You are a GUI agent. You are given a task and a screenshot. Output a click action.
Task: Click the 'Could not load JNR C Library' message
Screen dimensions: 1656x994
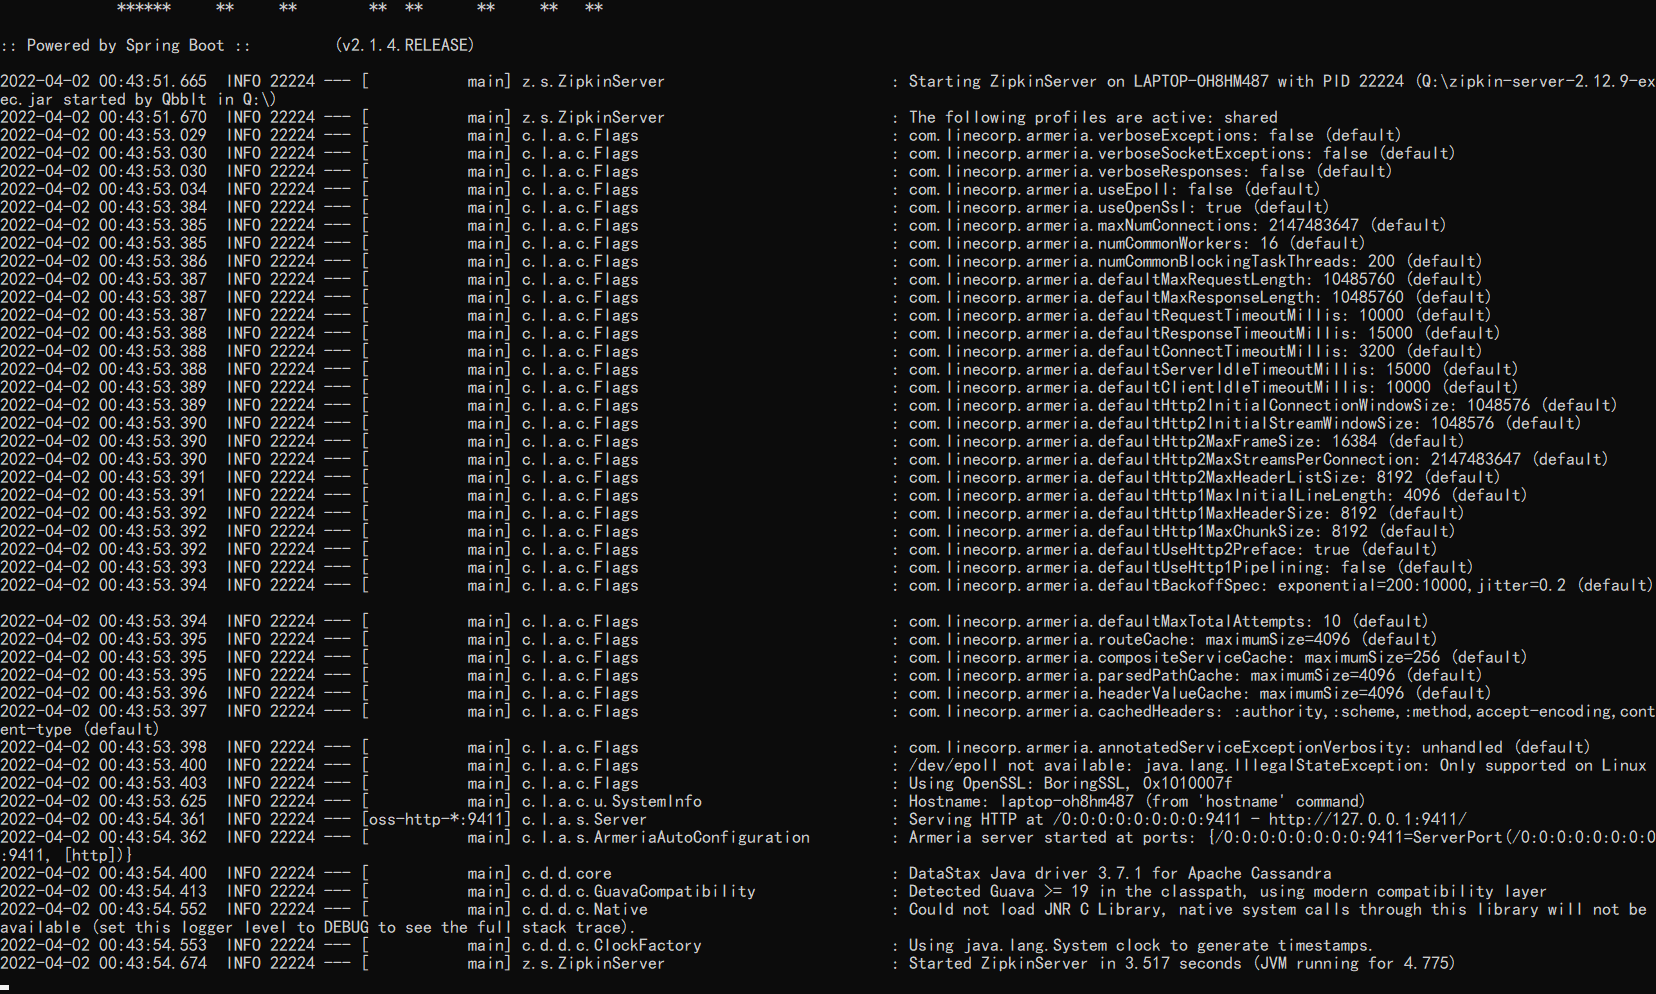pos(1277,909)
